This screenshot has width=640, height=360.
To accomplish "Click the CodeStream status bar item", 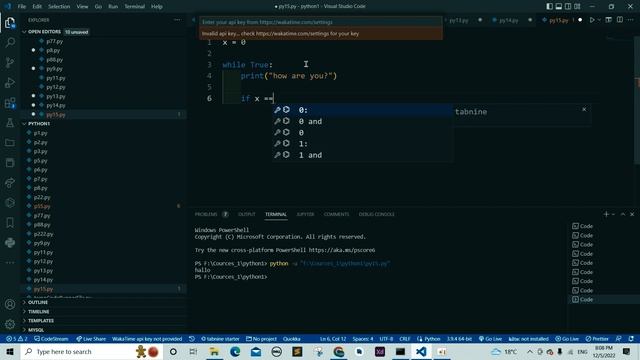I will 51,339.
